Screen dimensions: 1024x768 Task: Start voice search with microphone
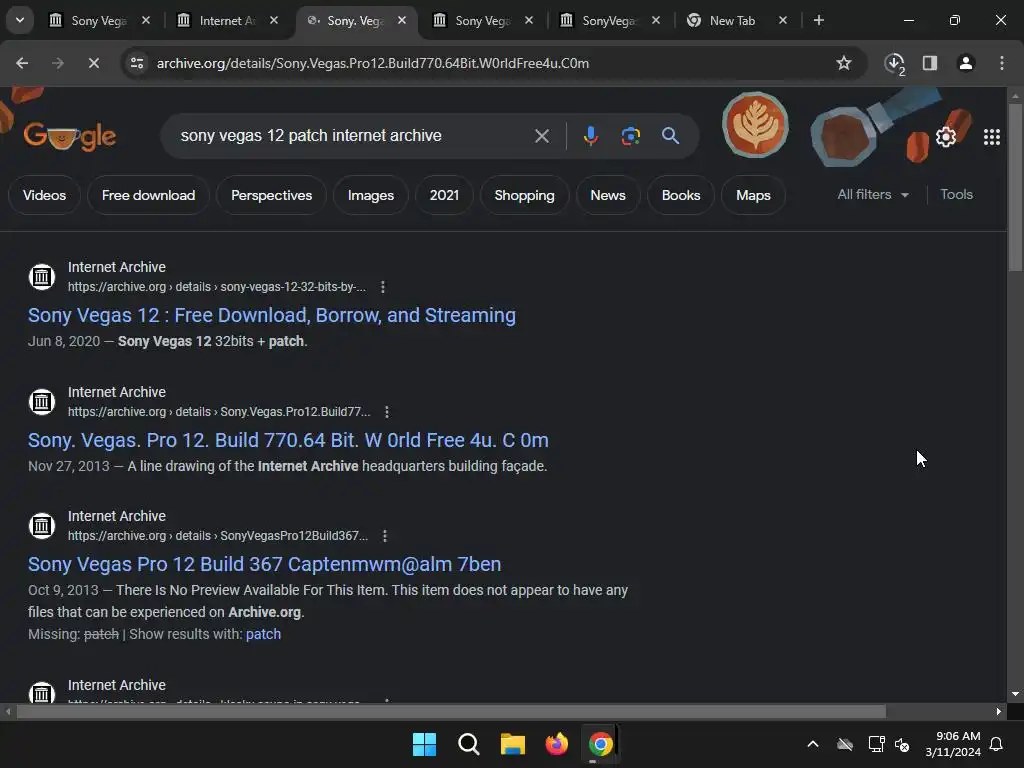point(591,136)
